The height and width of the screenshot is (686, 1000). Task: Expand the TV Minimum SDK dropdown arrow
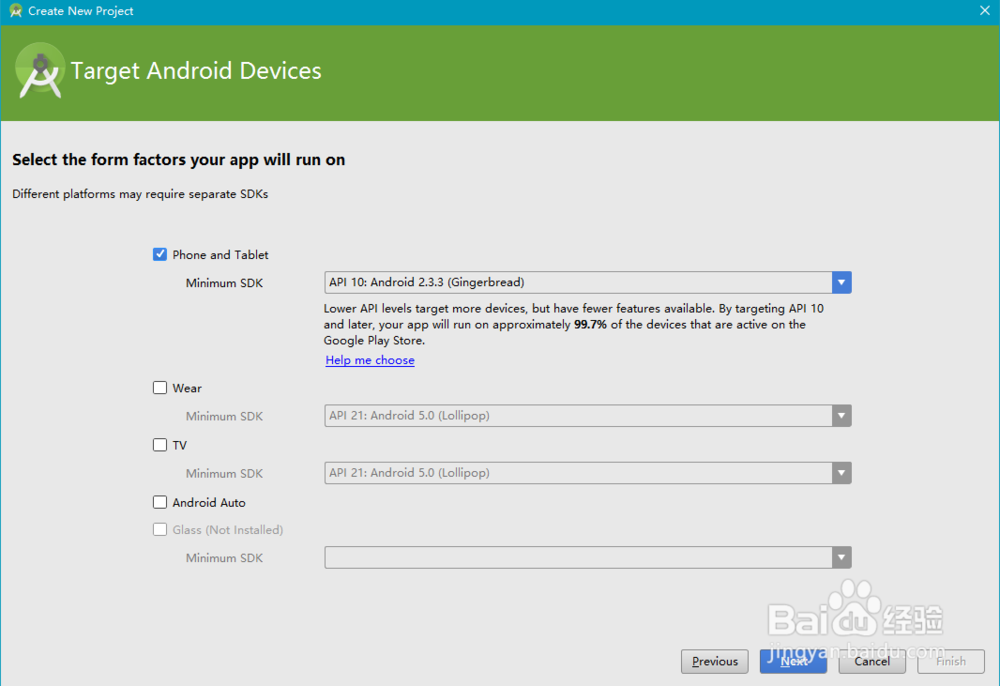[x=842, y=473]
